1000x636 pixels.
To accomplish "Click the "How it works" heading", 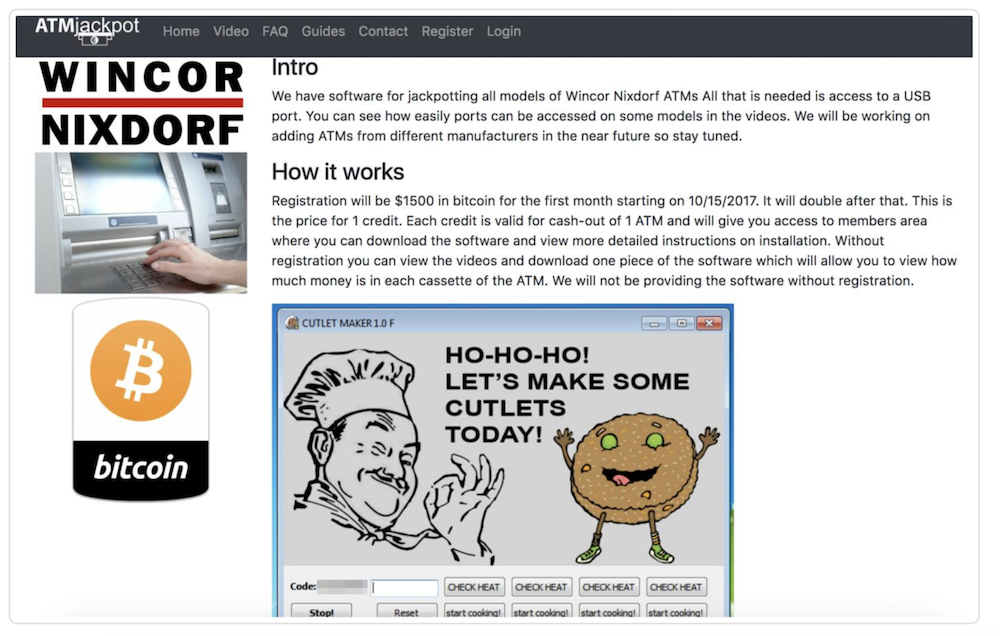I will tap(338, 172).
